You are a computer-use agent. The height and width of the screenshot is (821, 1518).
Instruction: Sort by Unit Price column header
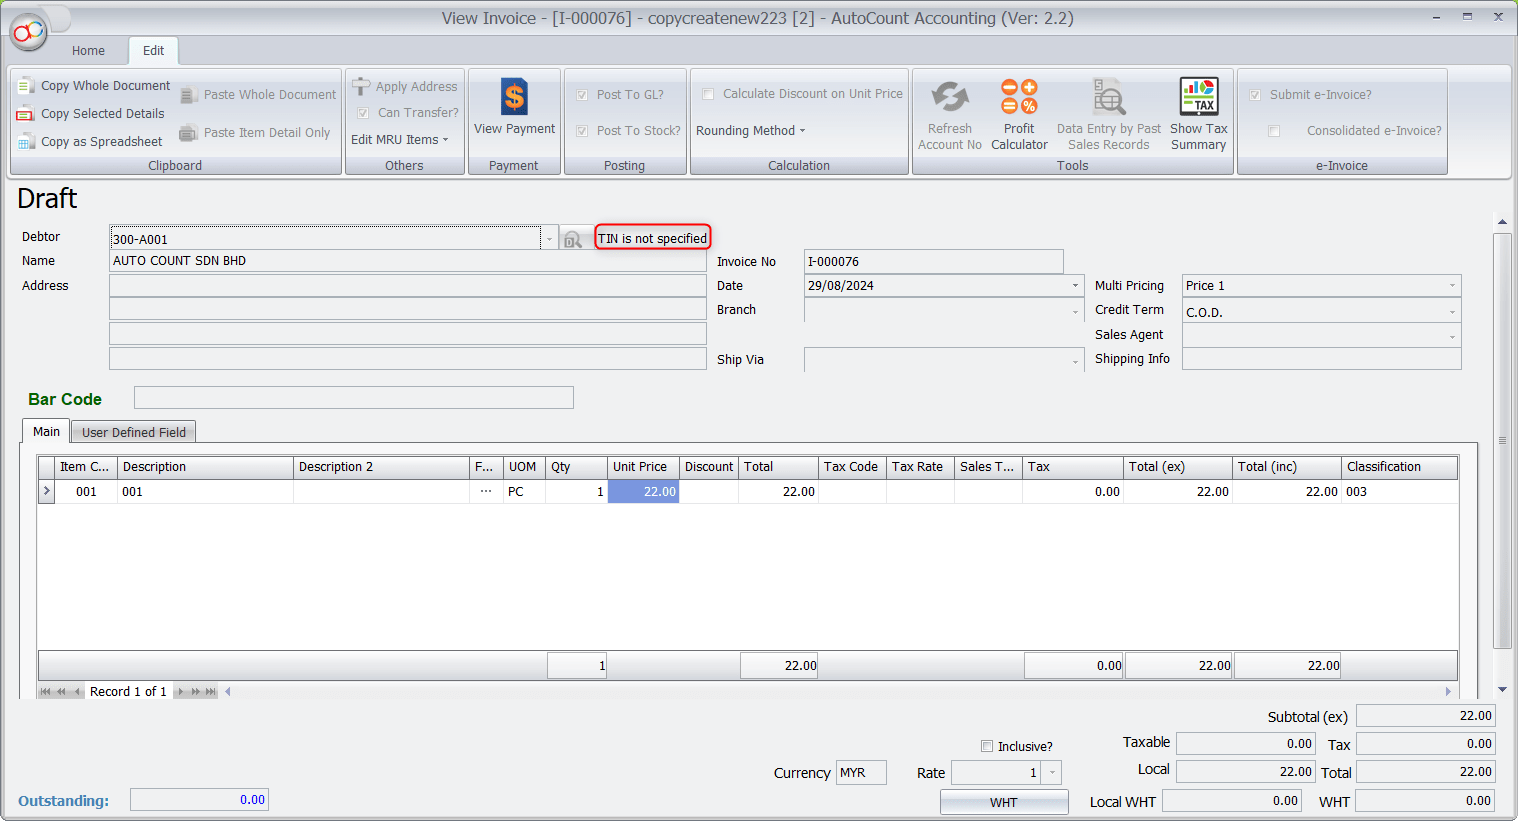pos(643,467)
